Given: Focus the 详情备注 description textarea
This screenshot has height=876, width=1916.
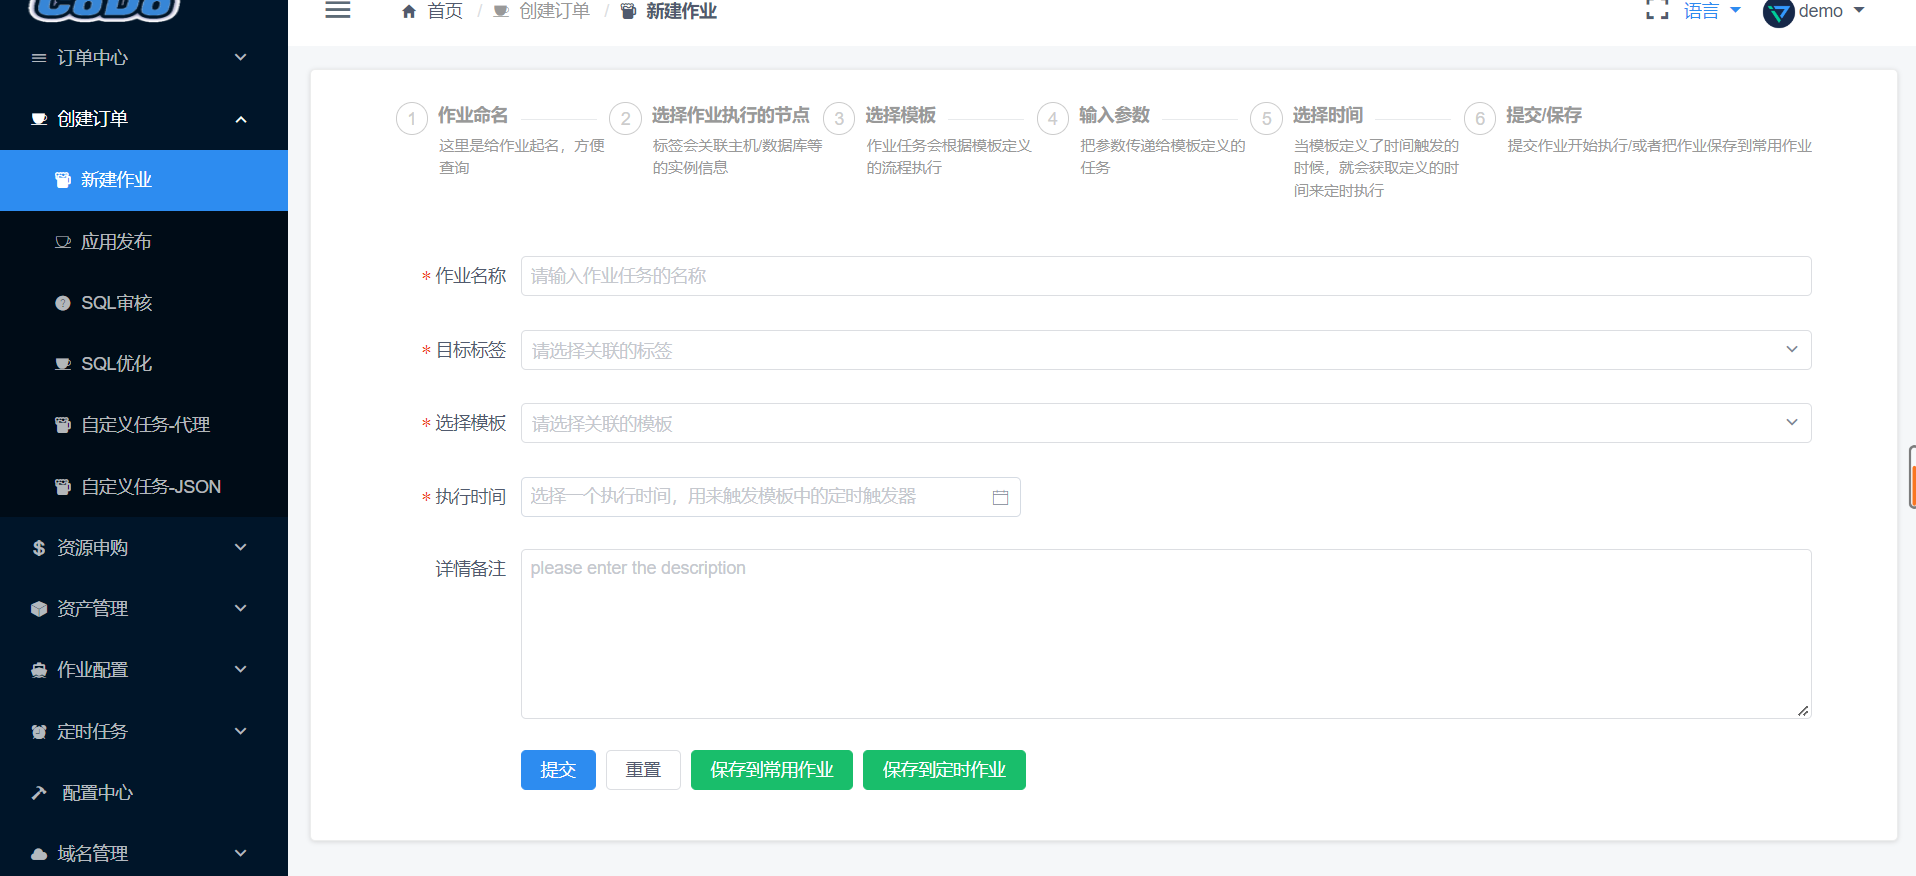Looking at the screenshot, I should 1166,634.
